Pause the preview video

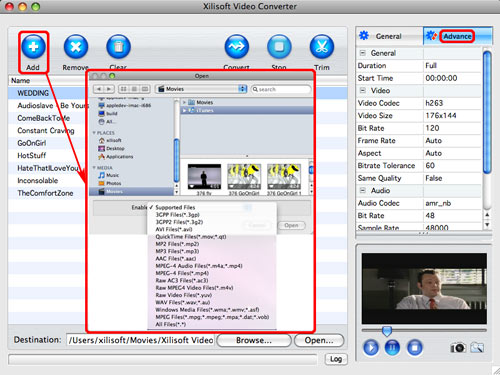[x=392, y=348]
